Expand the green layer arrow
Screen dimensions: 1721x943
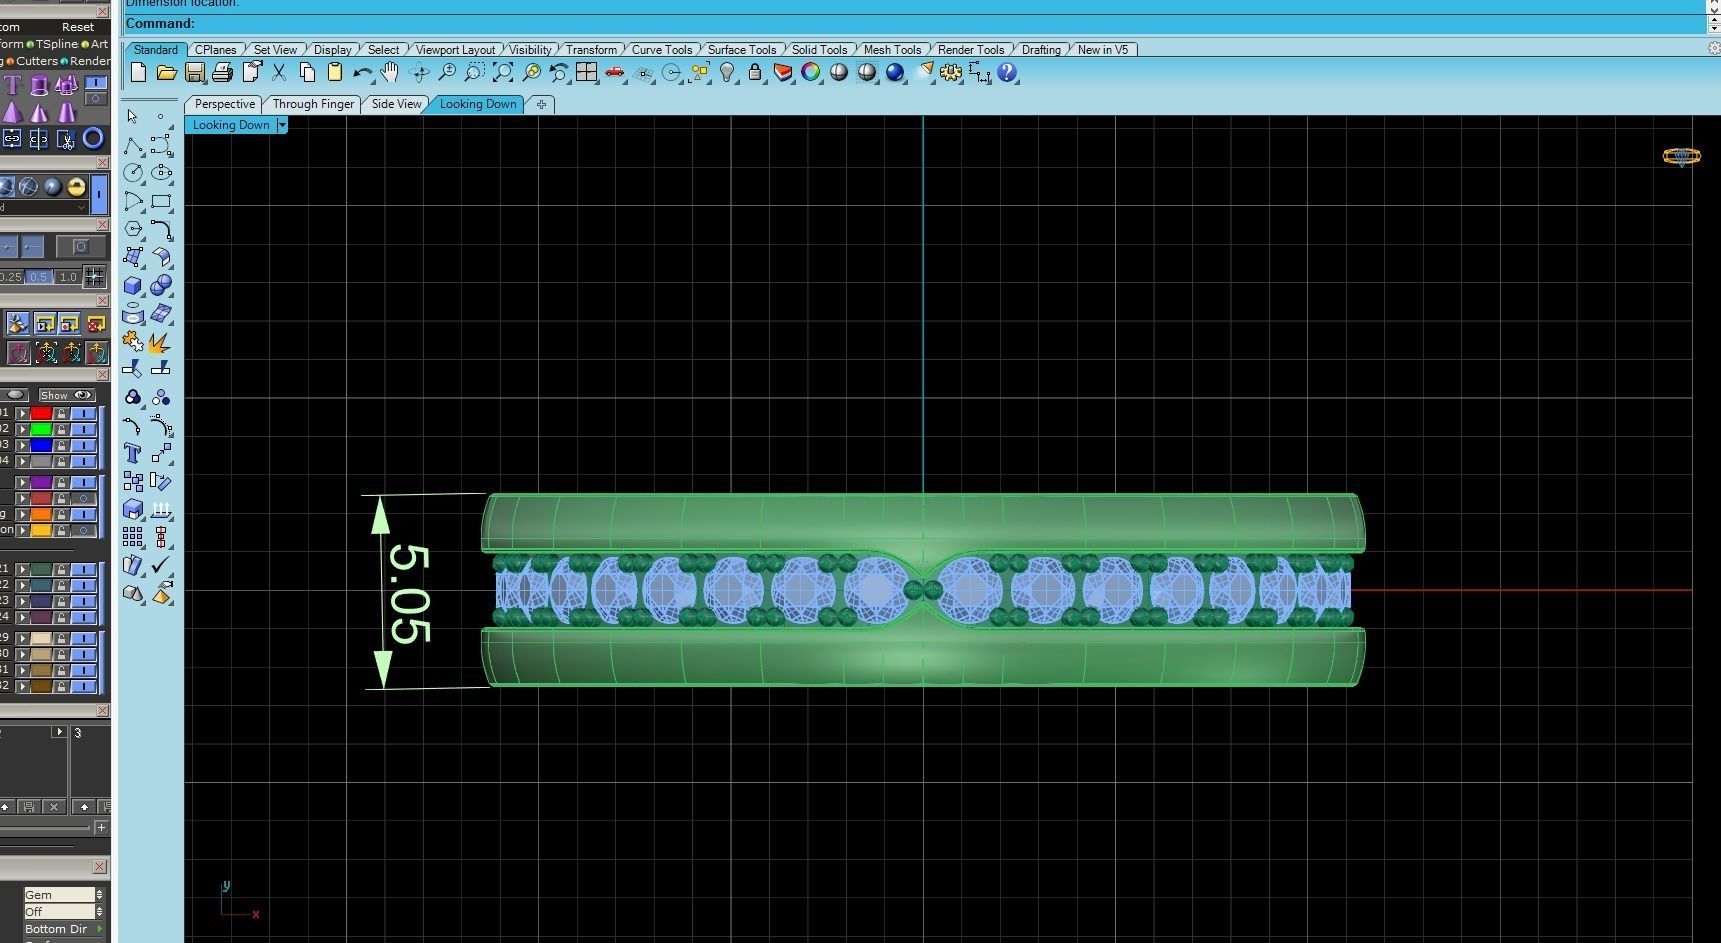tap(22, 429)
